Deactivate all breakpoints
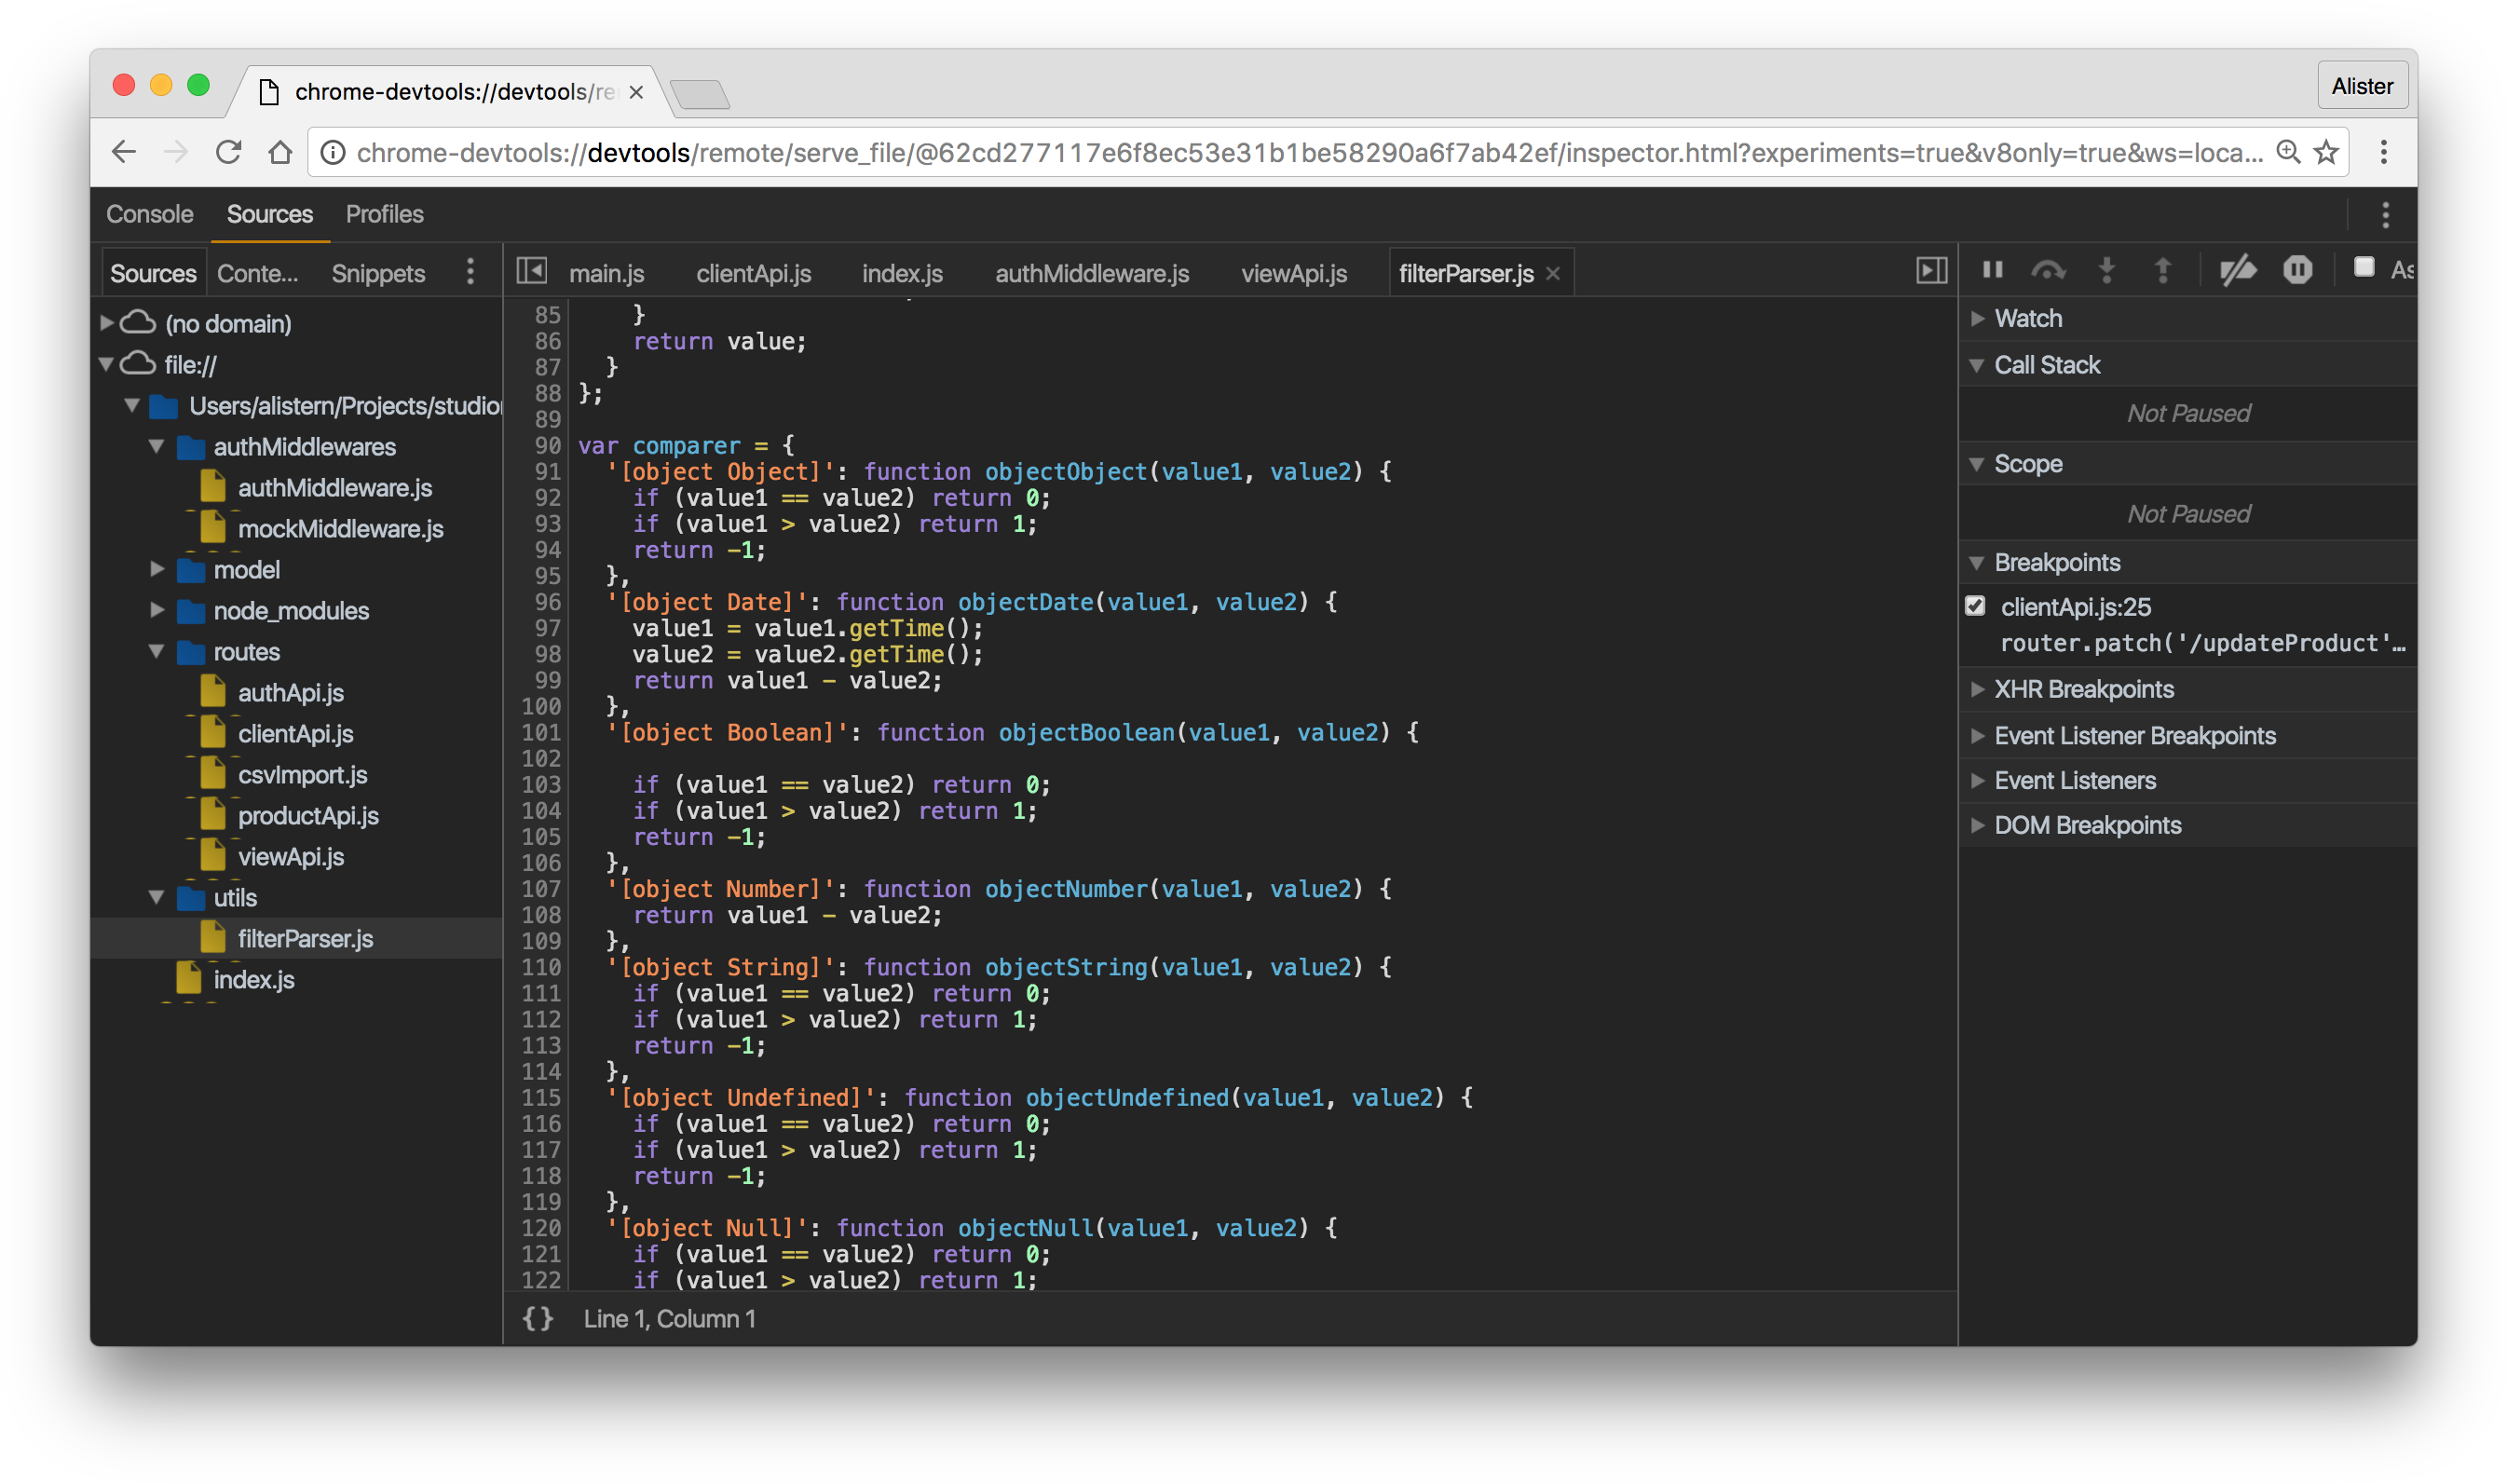2507x1484 pixels. pos(2237,270)
